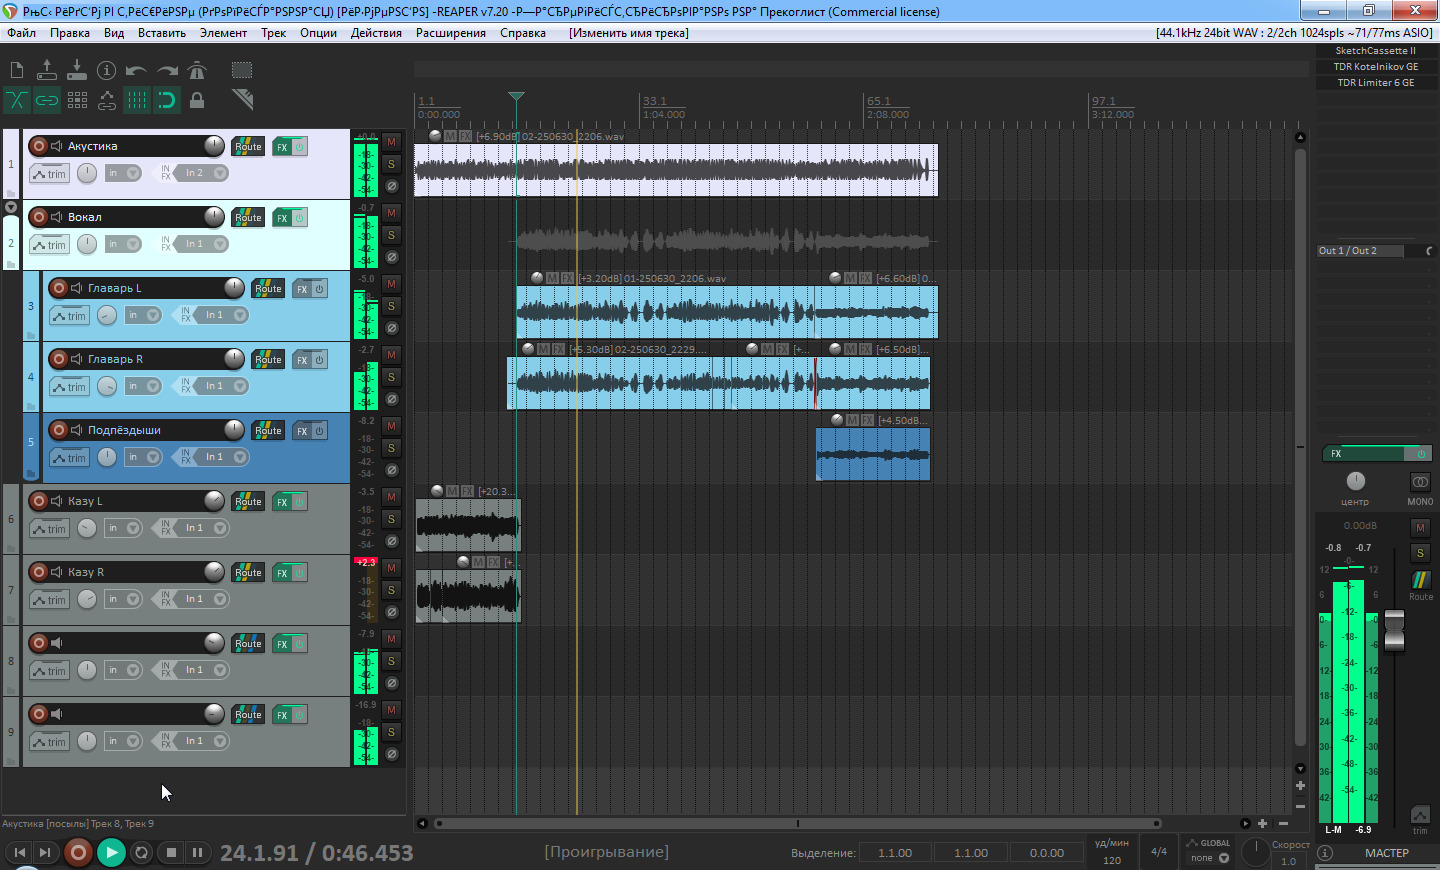Click the master volume fader

1394,630
